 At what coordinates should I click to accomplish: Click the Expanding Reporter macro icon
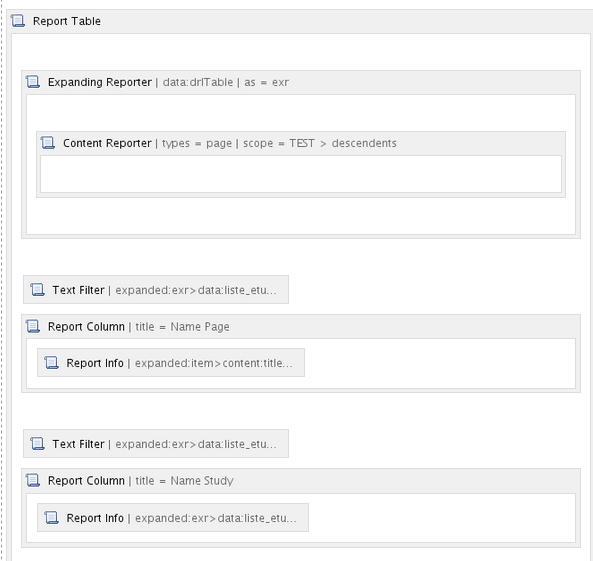click(33, 82)
